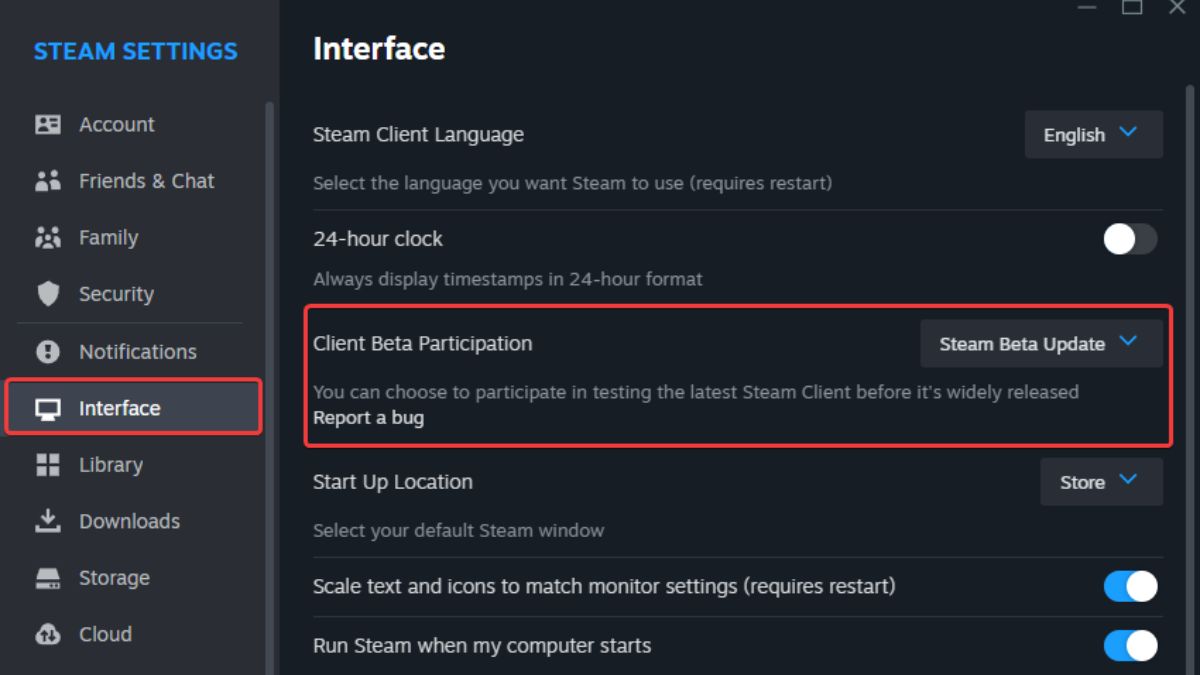This screenshot has width=1200, height=675.
Task: Open Downloads settings via the download icon
Action: click(x=47, y=521)
